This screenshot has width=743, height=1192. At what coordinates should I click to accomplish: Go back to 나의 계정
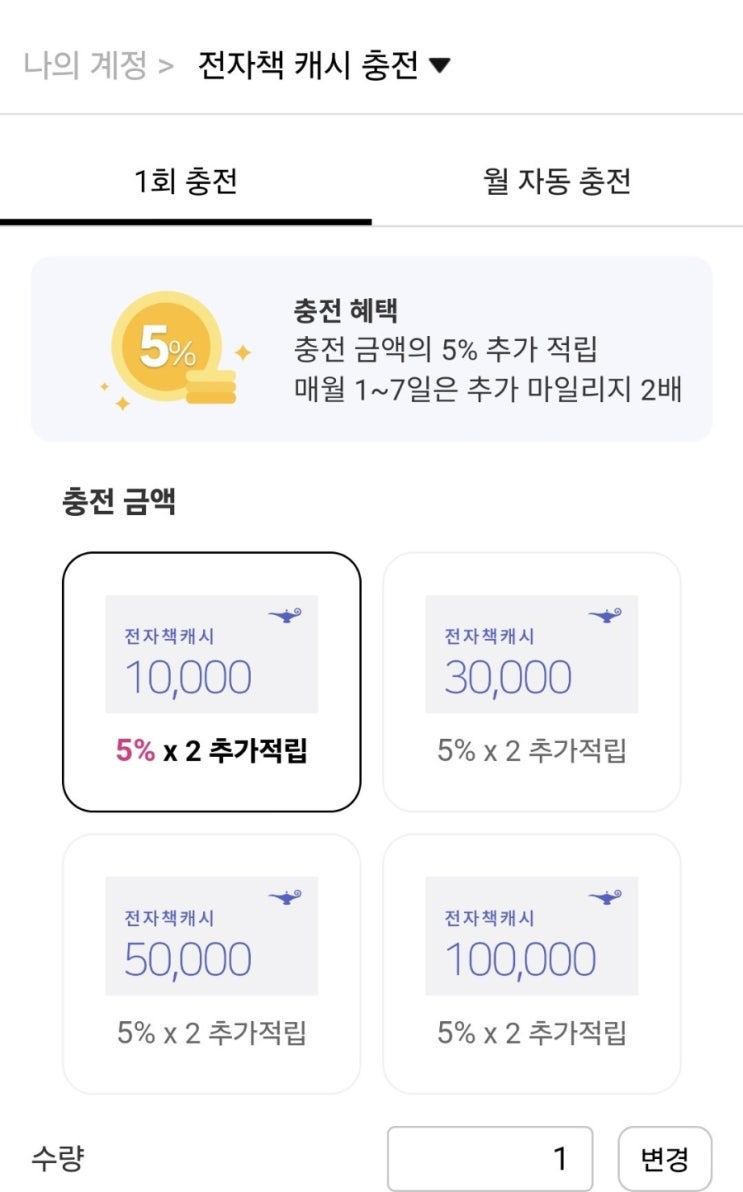(86, 67)
